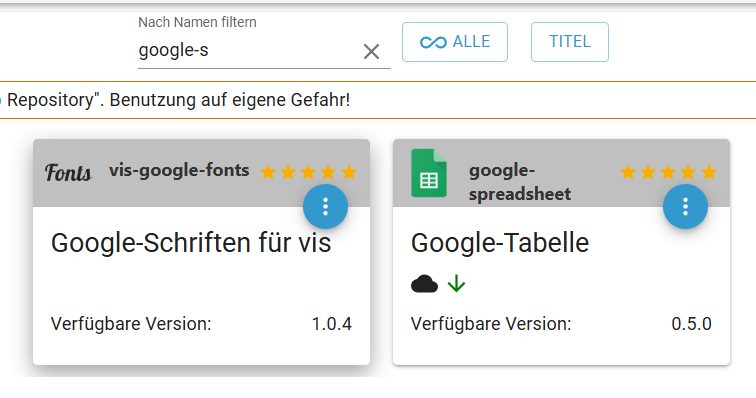Switch sorting with the TITEL button
The height and width of the screenshot is (398, 756).
click(x=569, y=42)
